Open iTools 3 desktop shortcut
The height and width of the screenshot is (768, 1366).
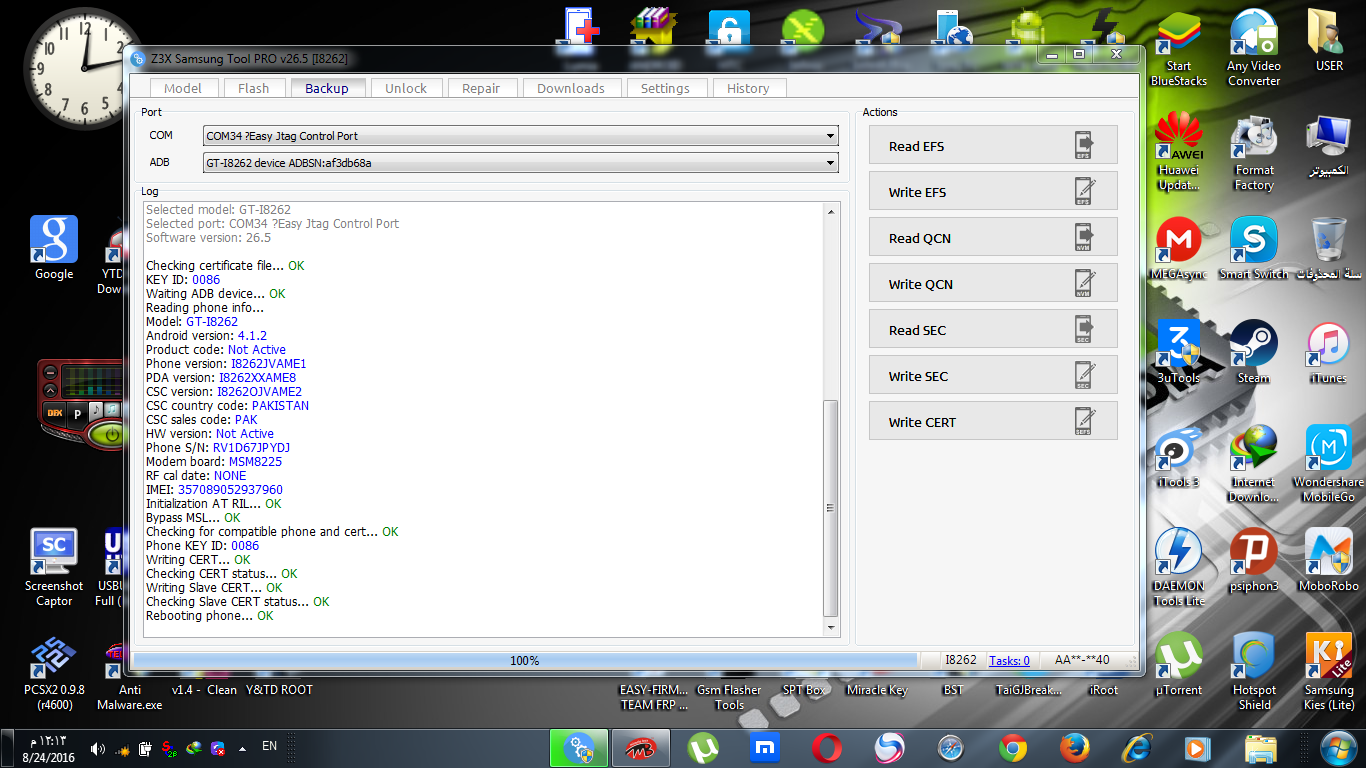(x=1178, y=457)
